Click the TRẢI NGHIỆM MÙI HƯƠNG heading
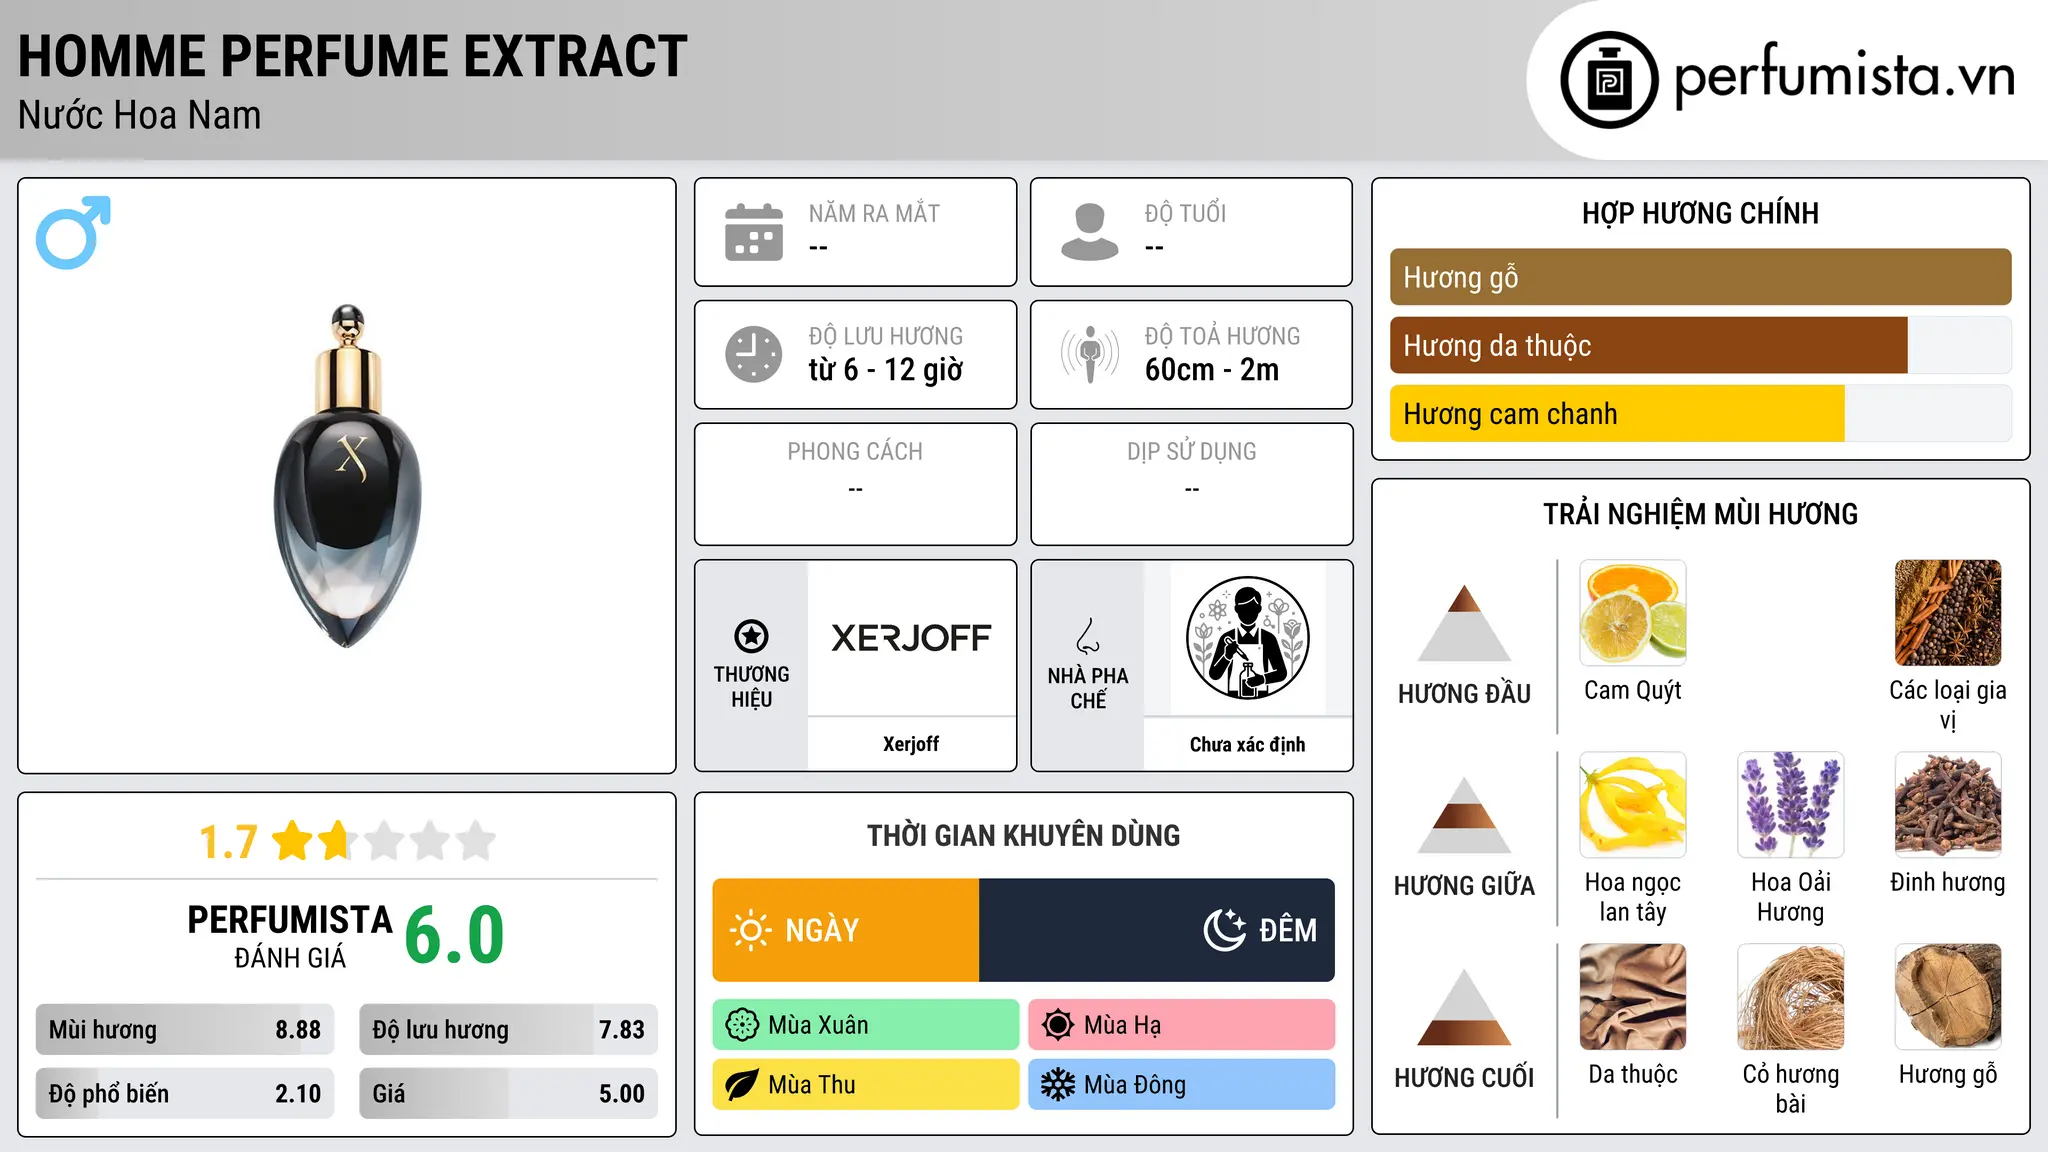Screen dimensions: 2048x1152 1700,514
